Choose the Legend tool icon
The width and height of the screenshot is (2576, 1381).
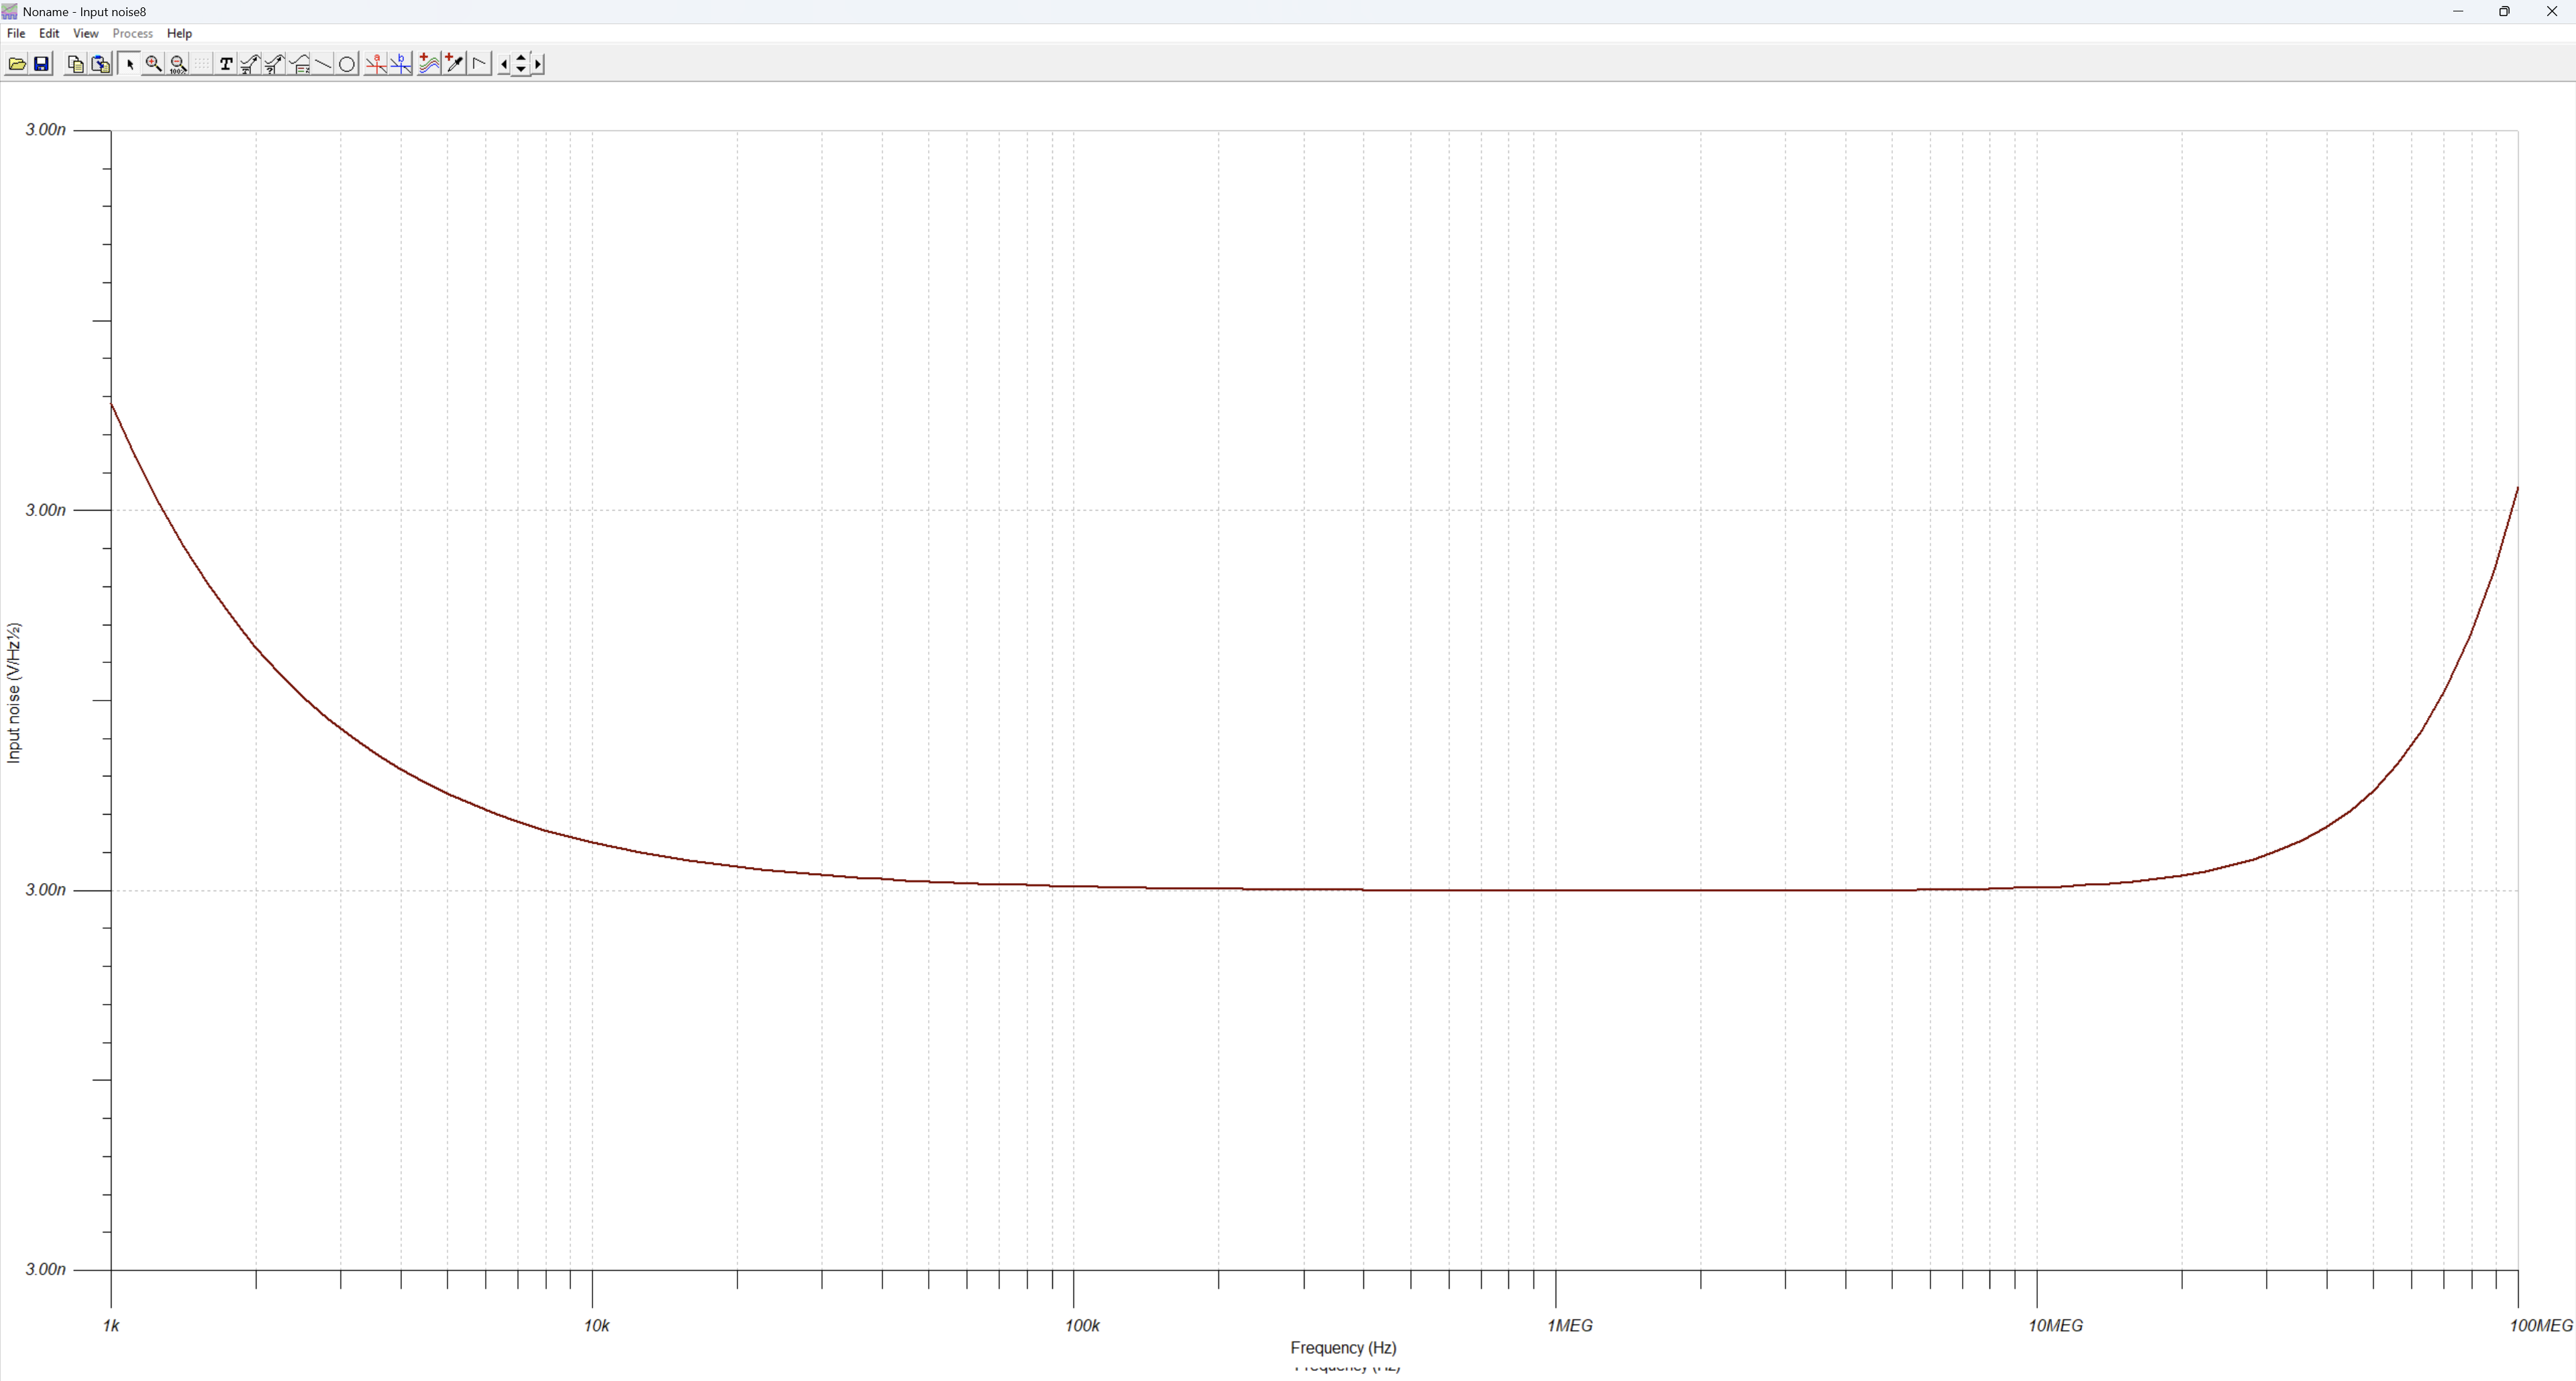[x=299, y=64]
